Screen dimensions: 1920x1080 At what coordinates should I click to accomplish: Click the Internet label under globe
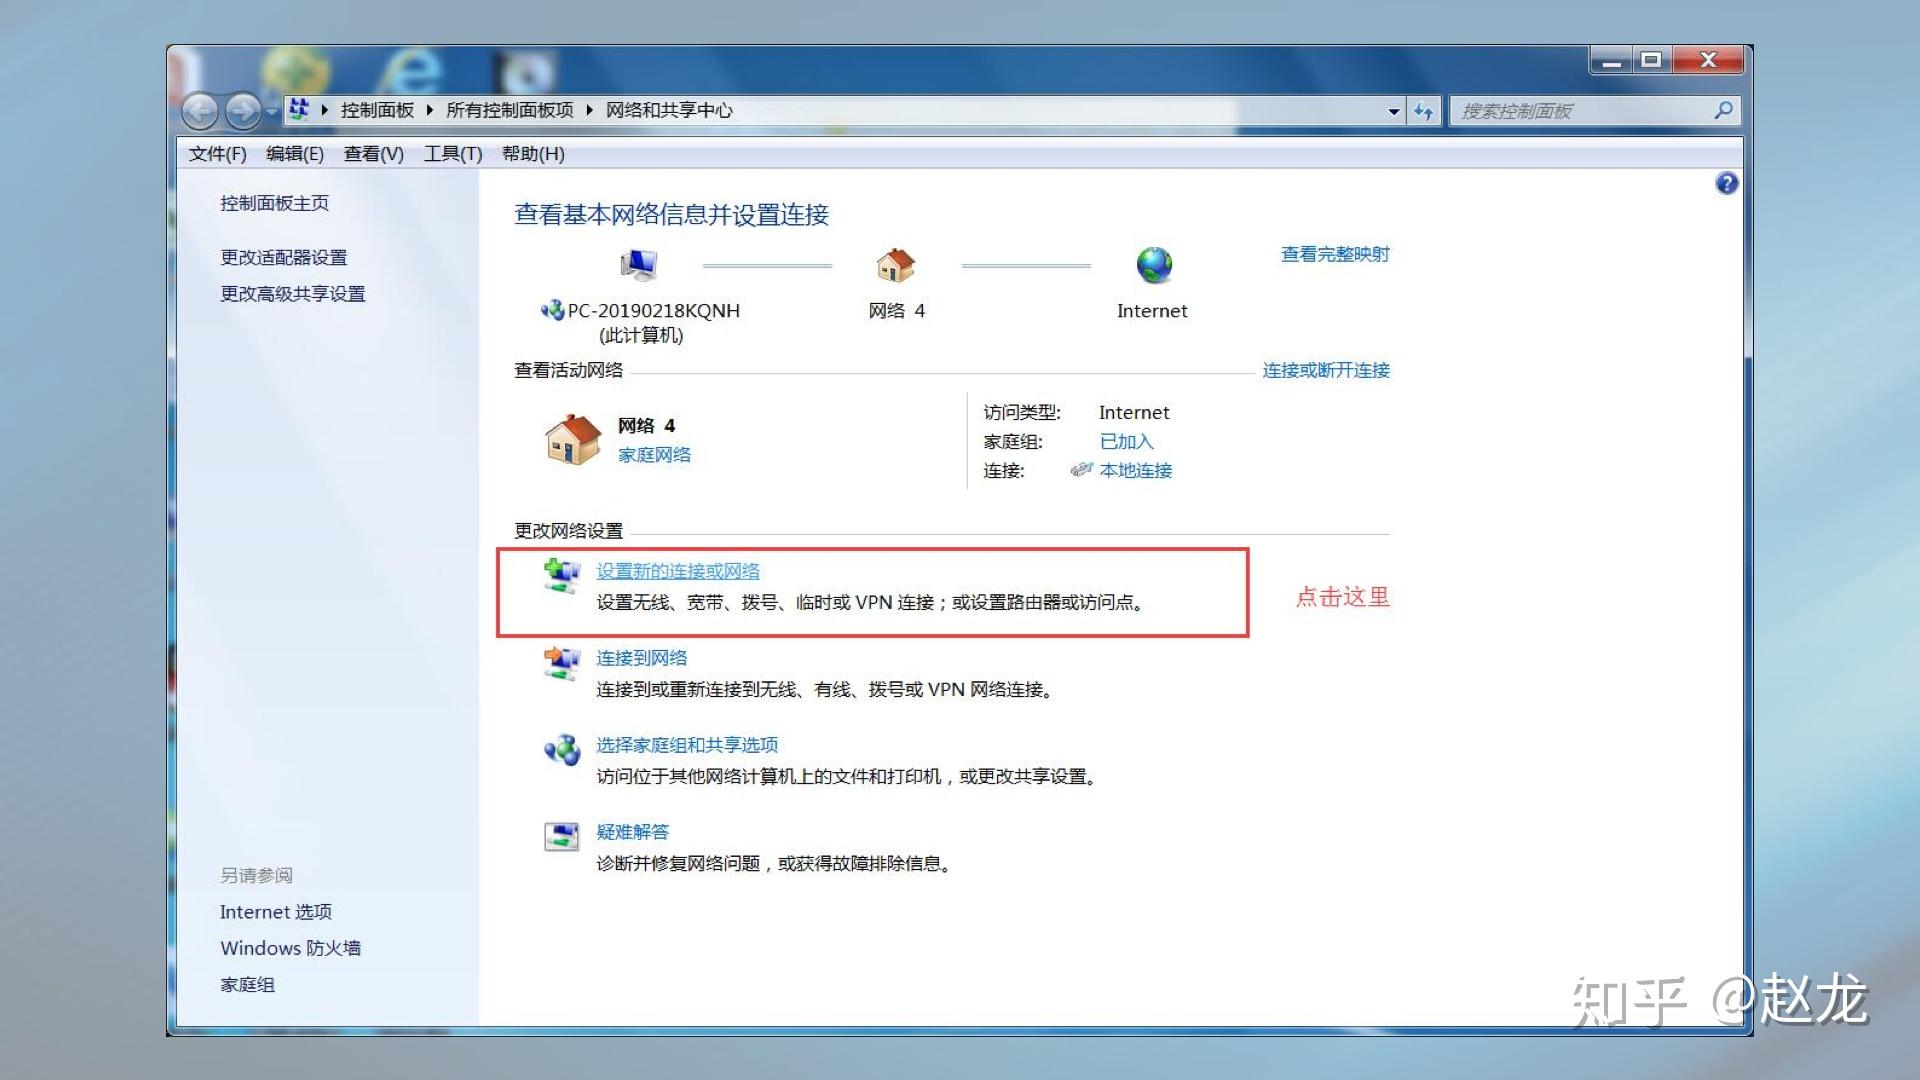point(1152,311)
